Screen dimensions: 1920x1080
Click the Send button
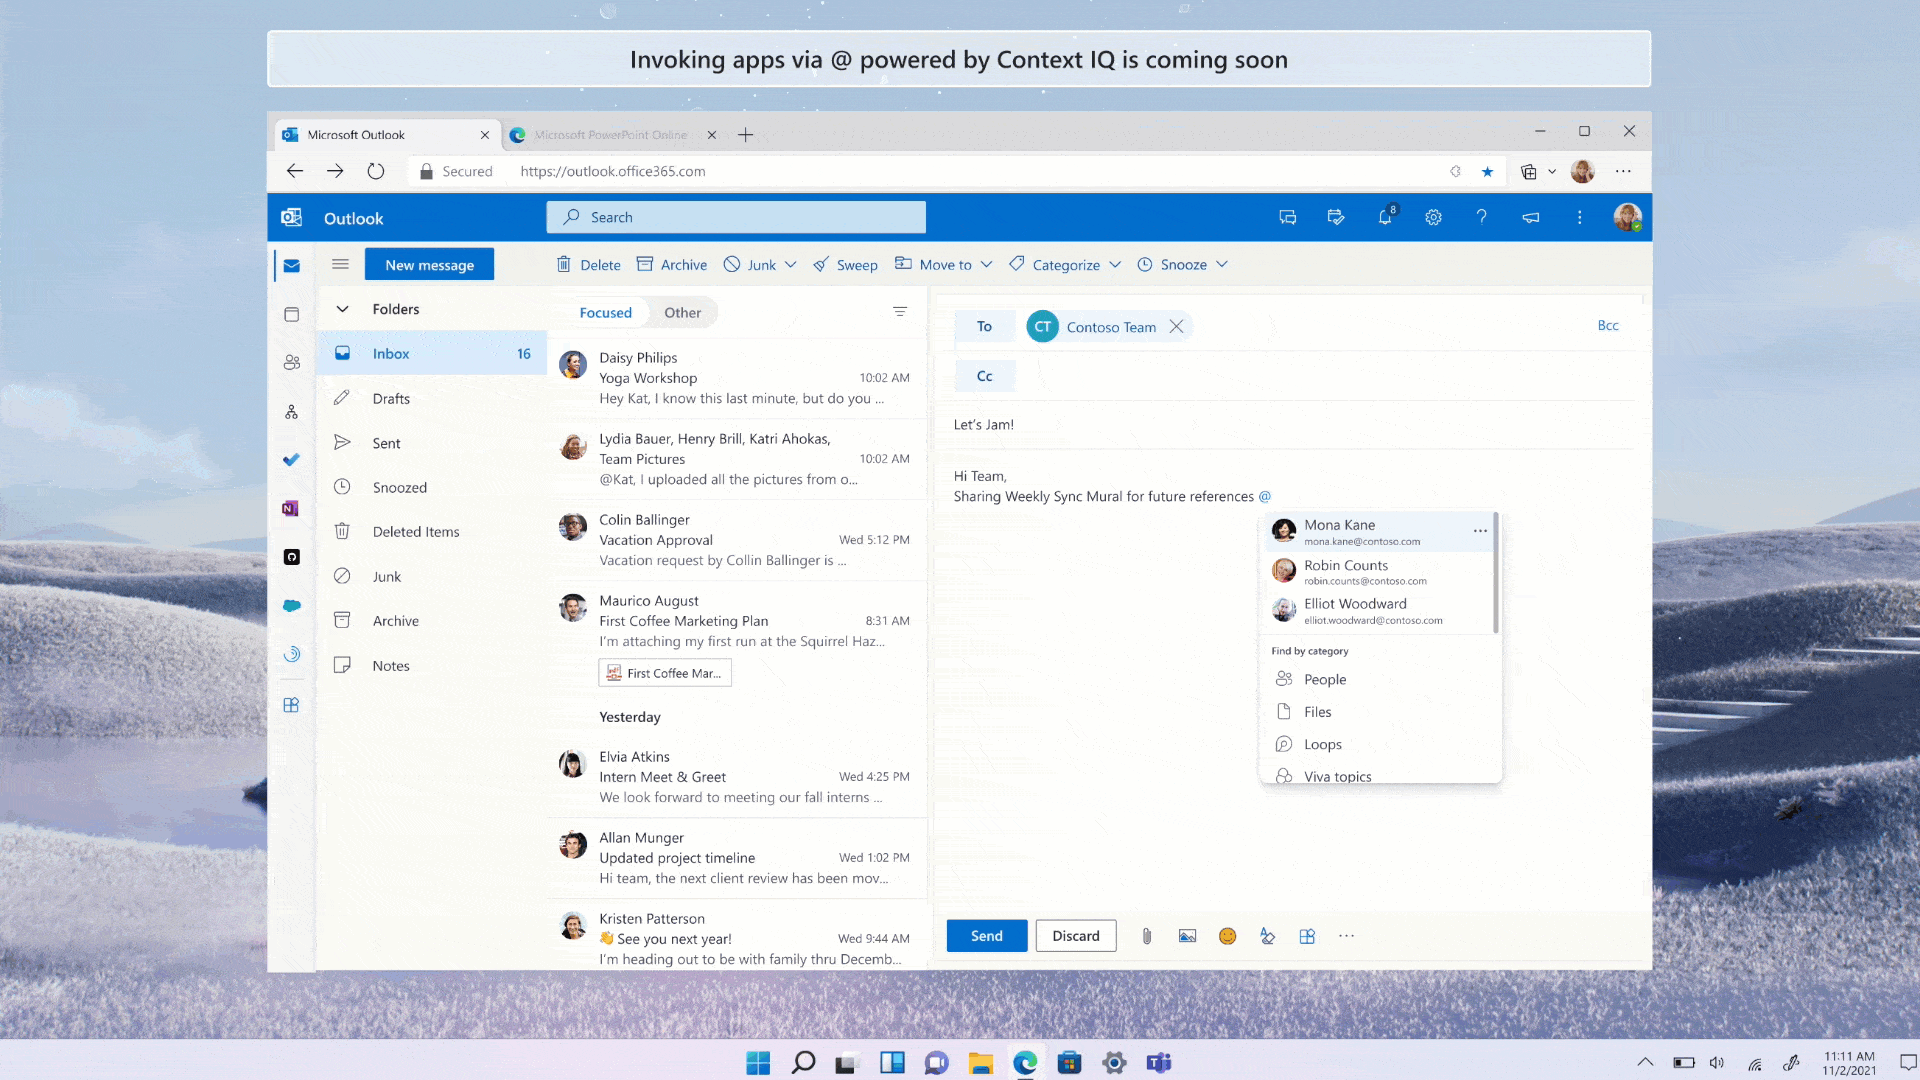click(988, 935)
